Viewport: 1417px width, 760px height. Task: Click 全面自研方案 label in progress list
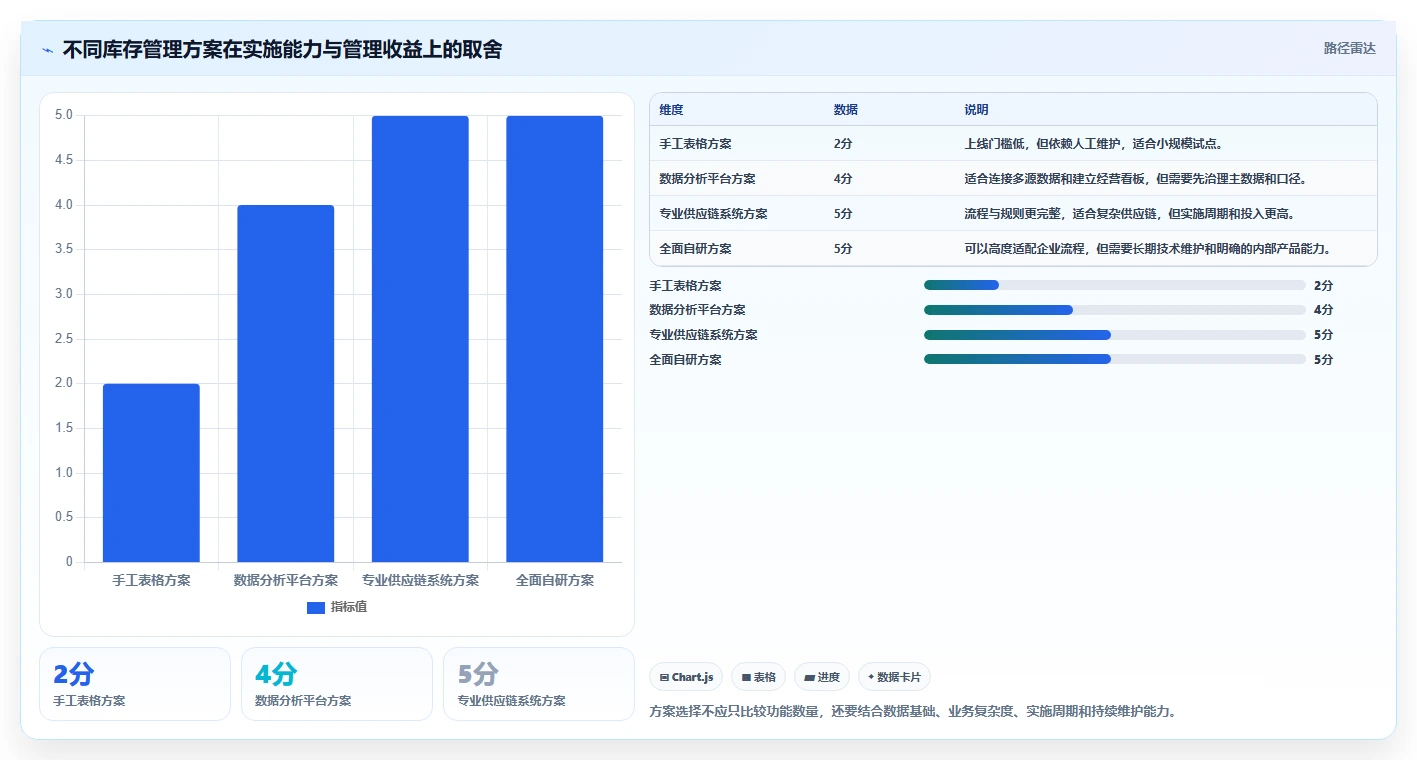685,359
